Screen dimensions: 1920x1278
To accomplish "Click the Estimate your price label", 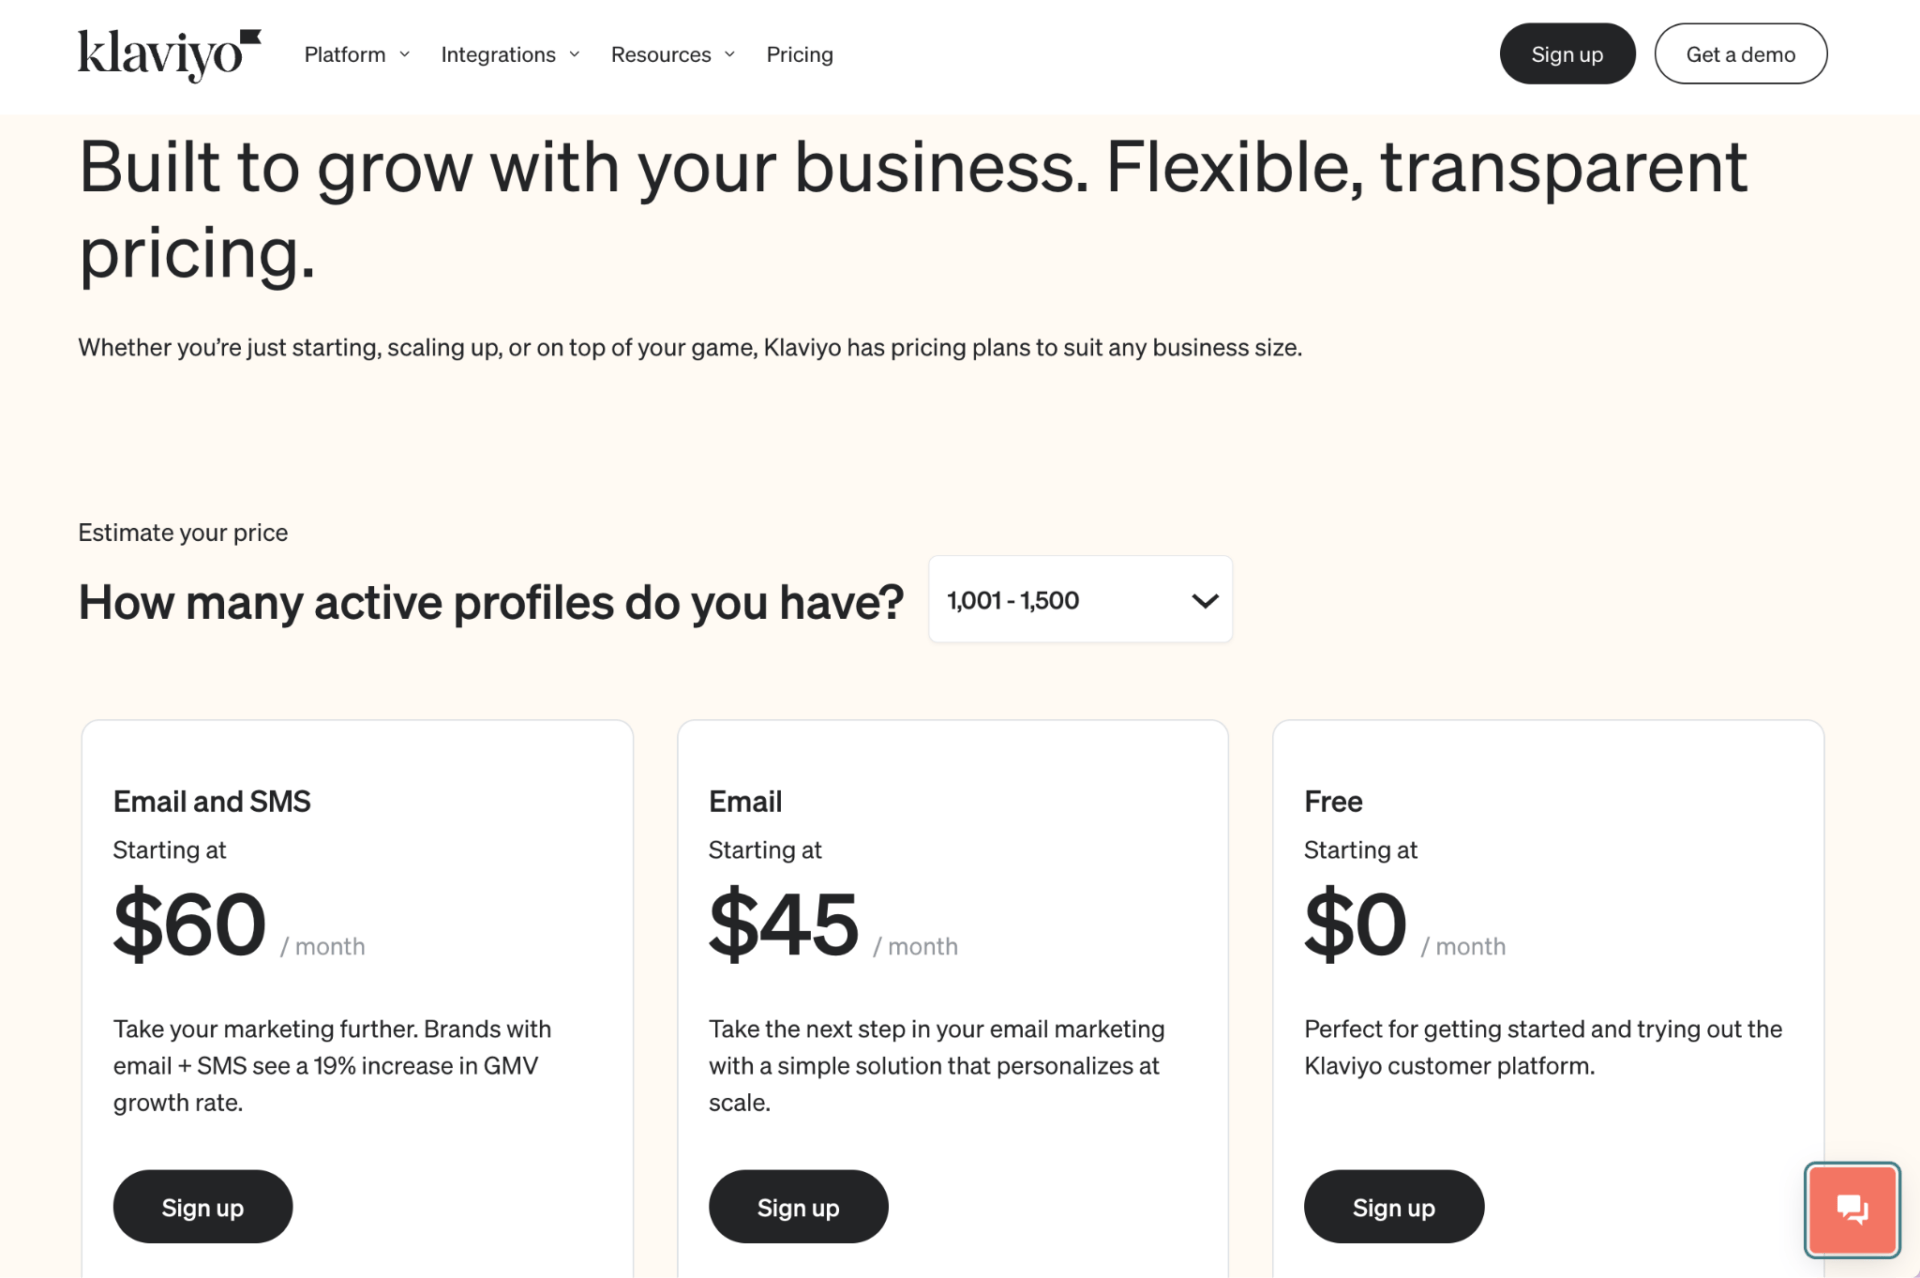I will point(182,532).
